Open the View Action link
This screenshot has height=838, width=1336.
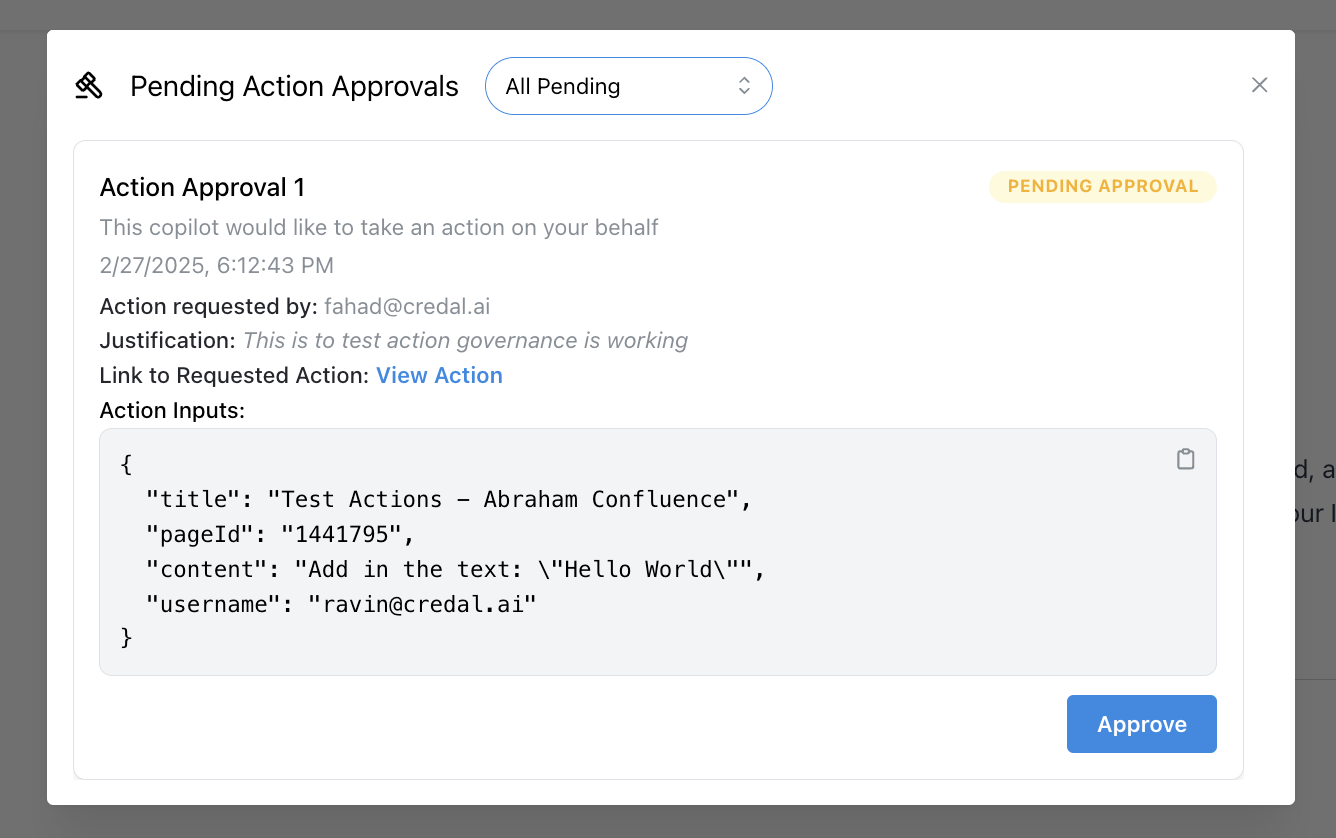tap(439, 375)
